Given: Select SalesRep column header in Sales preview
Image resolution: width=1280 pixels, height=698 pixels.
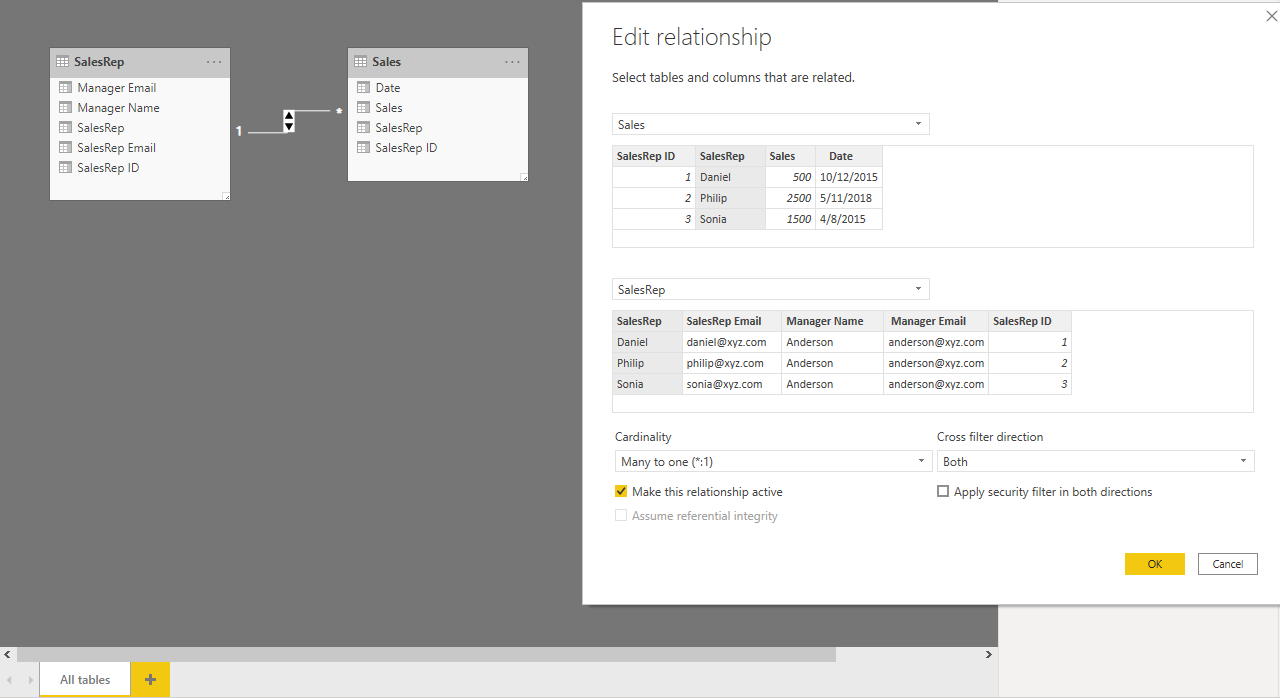Looking at the screenshot, I should click(730, 156).
